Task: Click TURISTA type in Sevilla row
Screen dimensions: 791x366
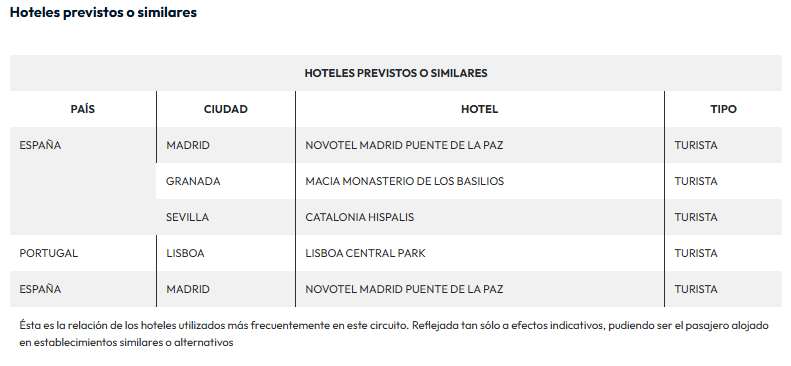Action: click(x=696, y=217)
